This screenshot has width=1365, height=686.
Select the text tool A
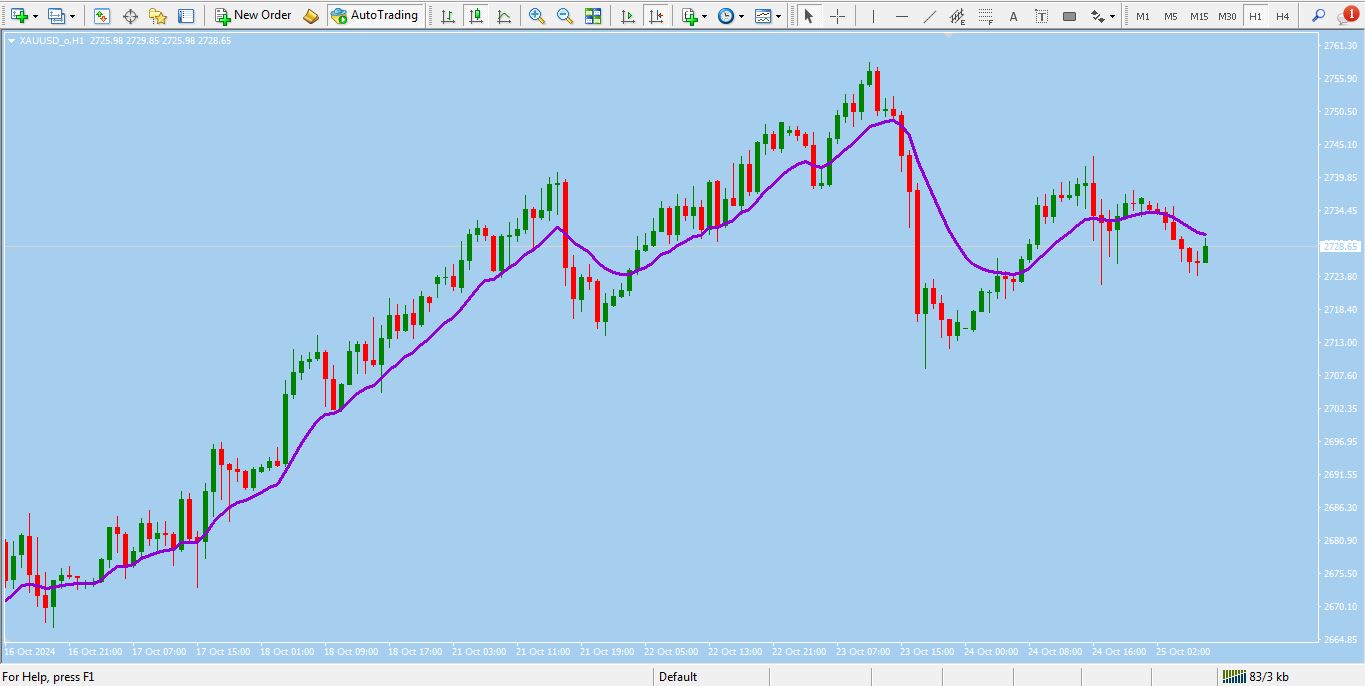pyautogui.click(x=1013, y=16)
